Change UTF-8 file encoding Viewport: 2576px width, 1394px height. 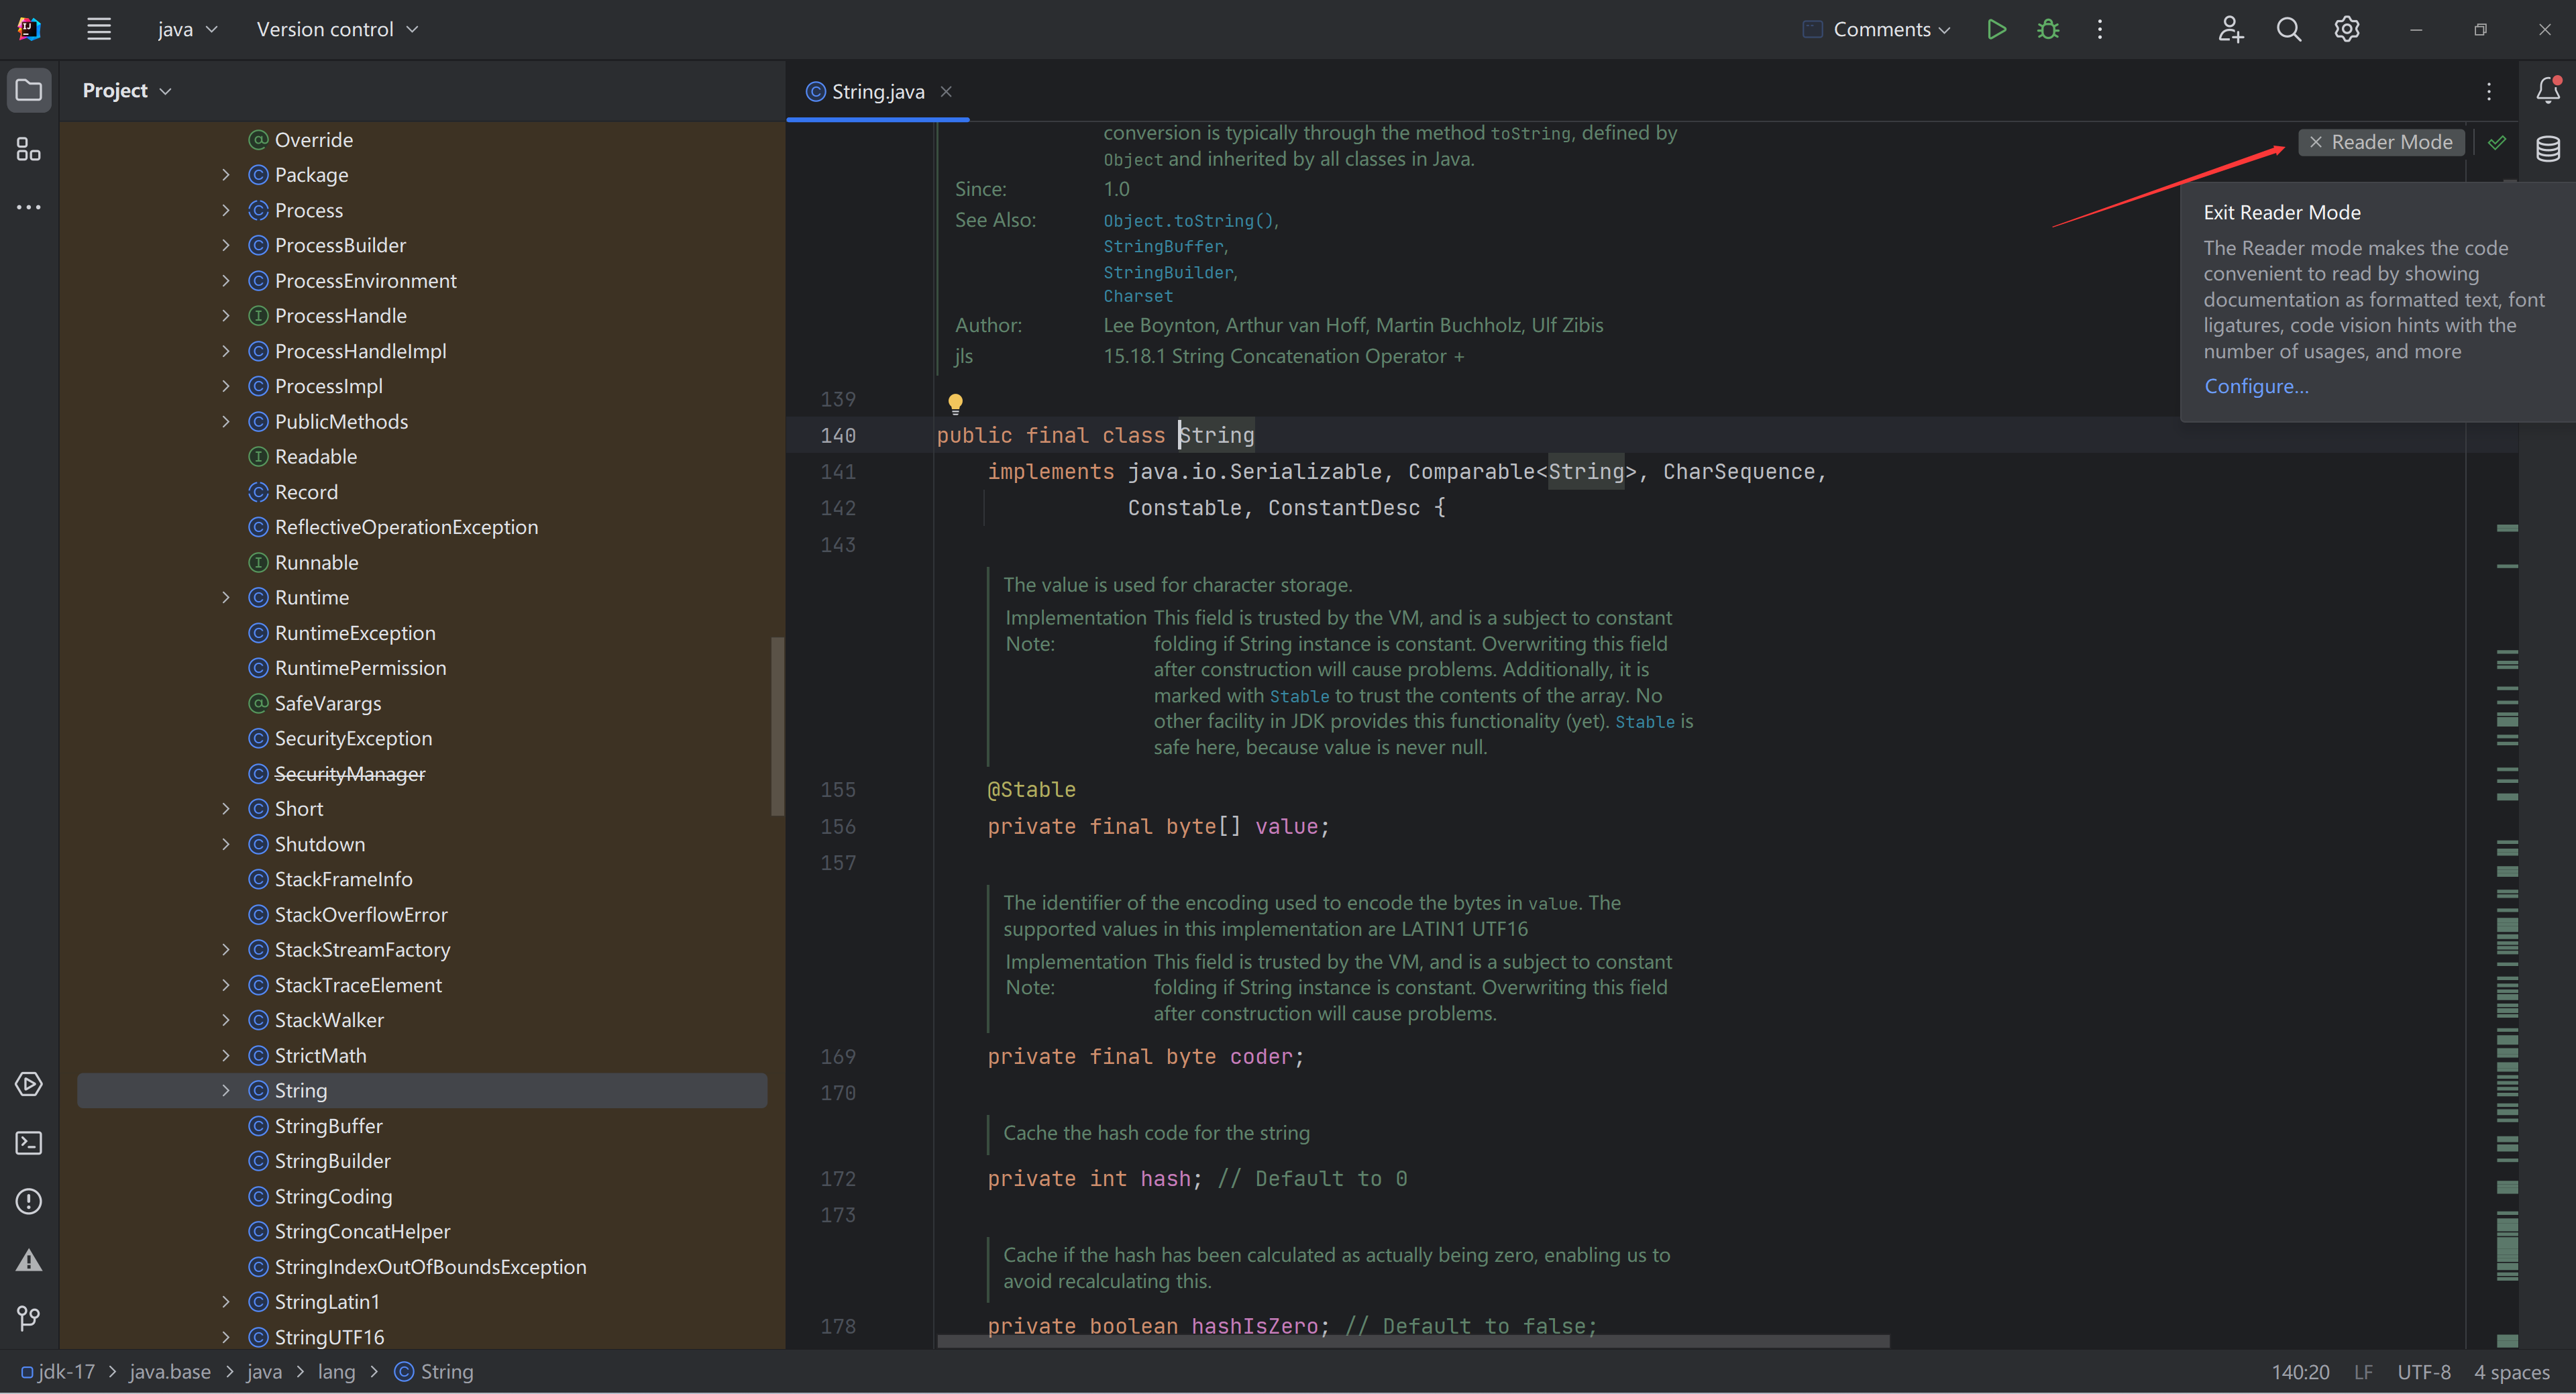pos(2423,1372)
